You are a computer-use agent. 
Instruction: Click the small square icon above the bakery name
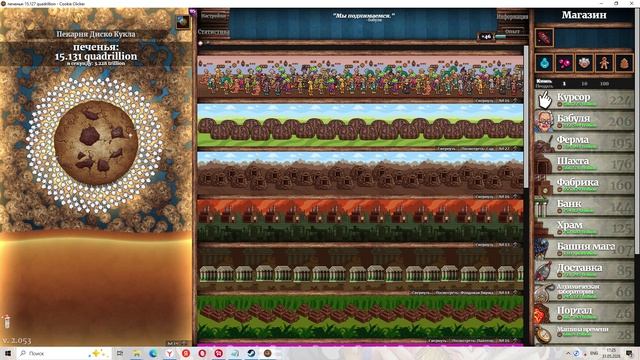pyautogui.click(x=182, y=22)
